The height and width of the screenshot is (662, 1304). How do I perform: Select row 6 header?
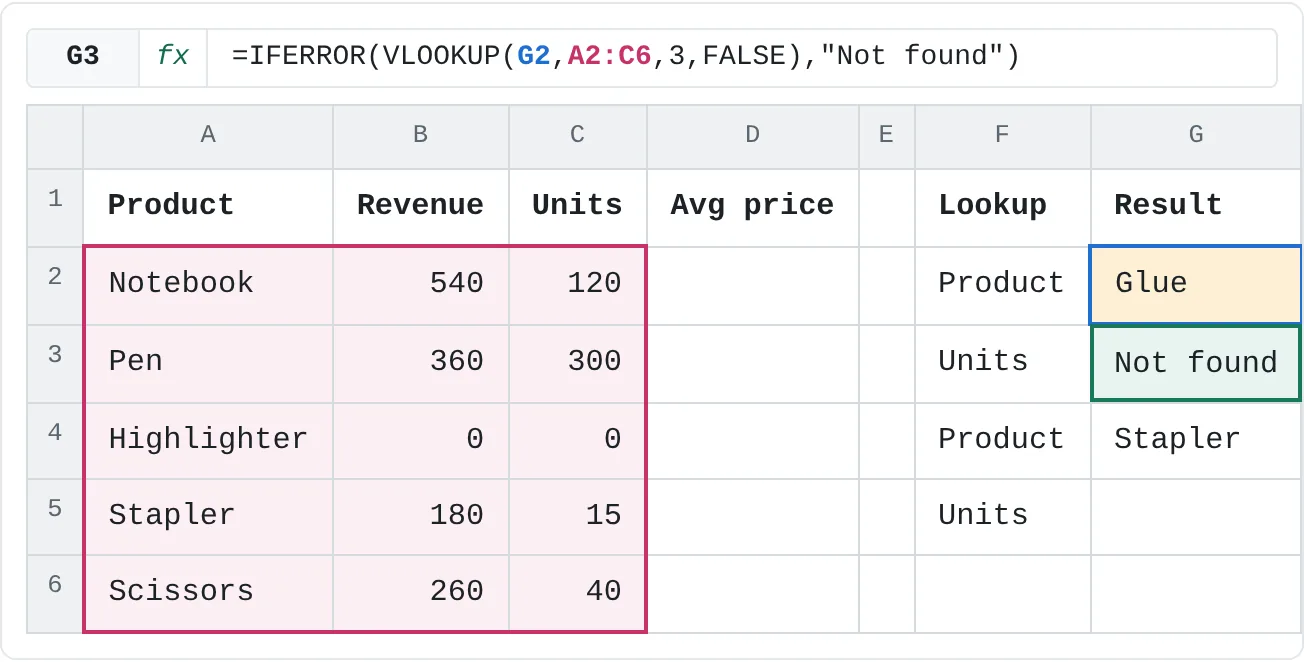click(x=55, y=594)
